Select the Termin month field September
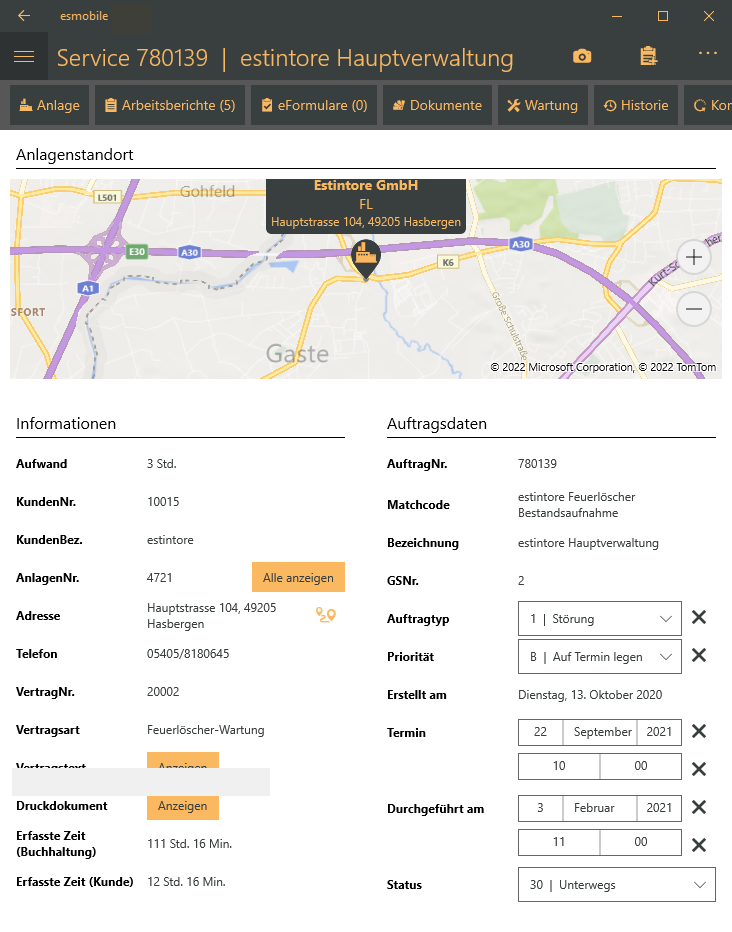Screen dimensions: 732x932 600,732
